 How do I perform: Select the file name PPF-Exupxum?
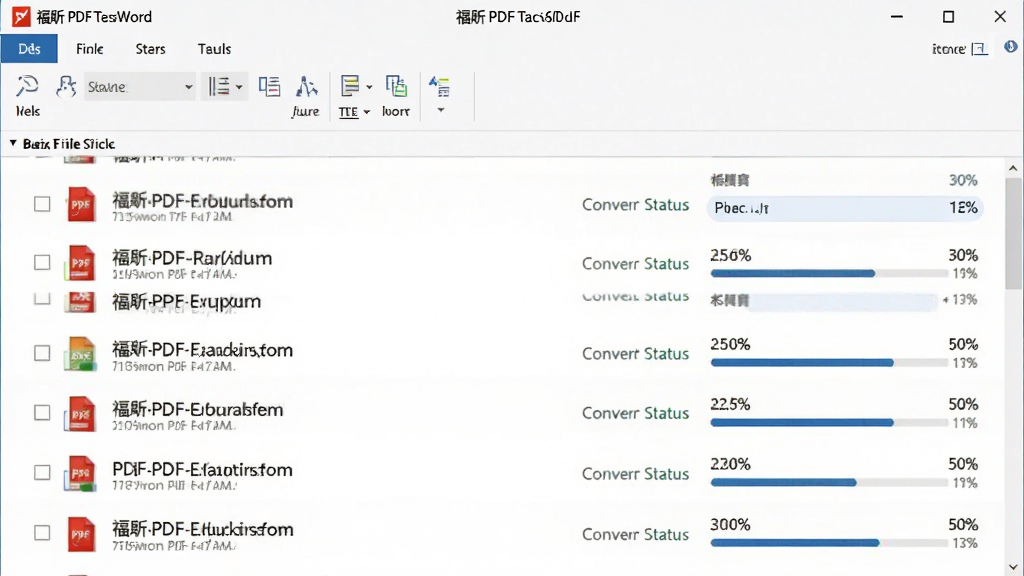(x=186, y=302)
